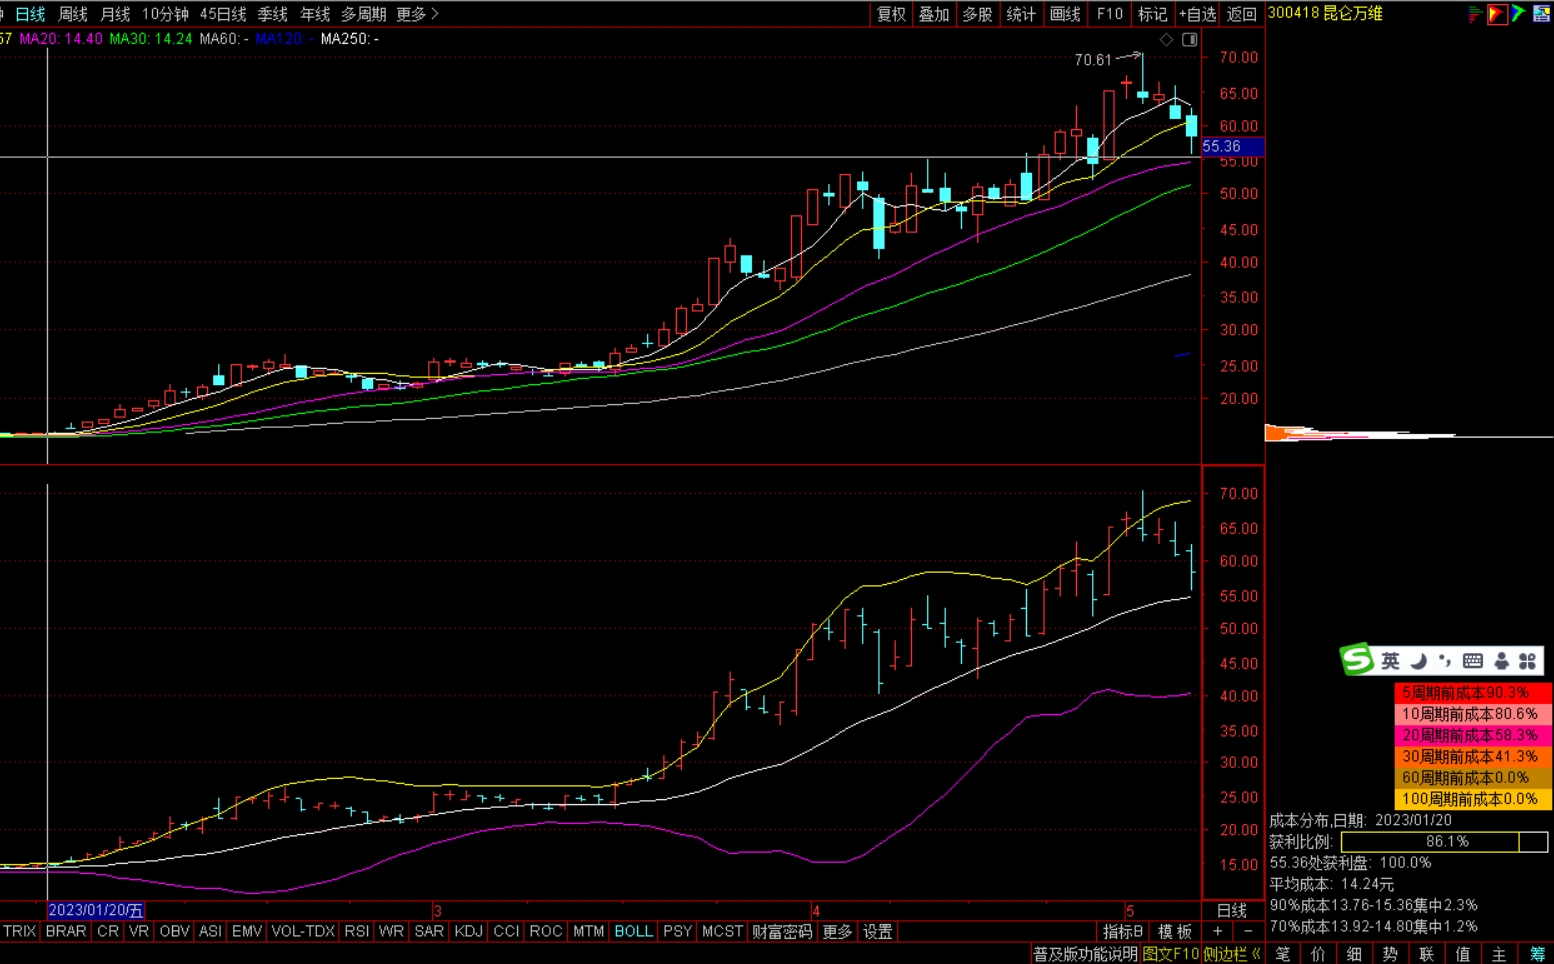Click the green Sogou S input method logo
Screen dimensions: 1554x964
[x=1357, y=660]
